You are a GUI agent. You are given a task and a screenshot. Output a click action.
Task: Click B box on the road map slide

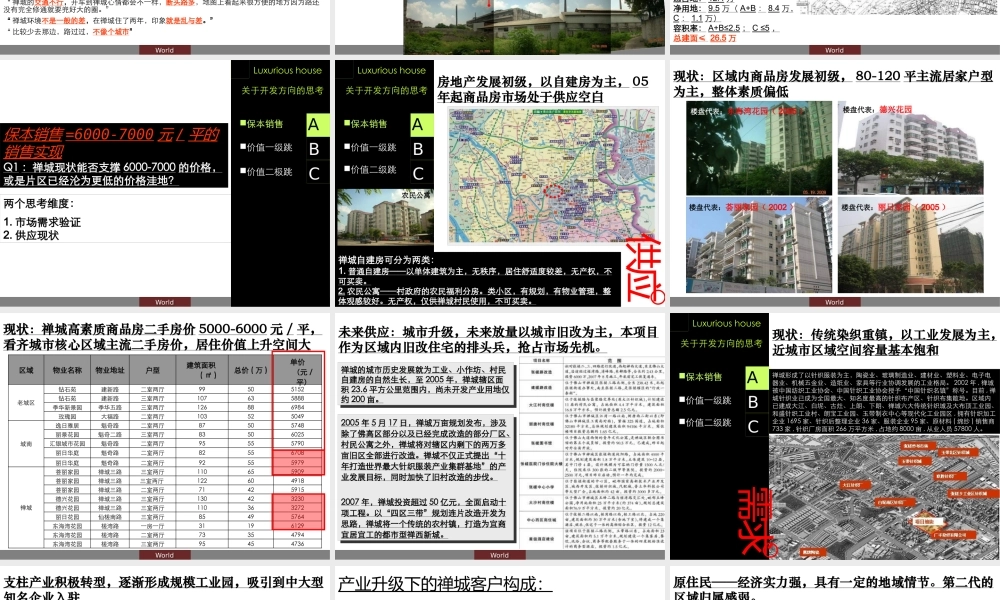tap(422, 149)
